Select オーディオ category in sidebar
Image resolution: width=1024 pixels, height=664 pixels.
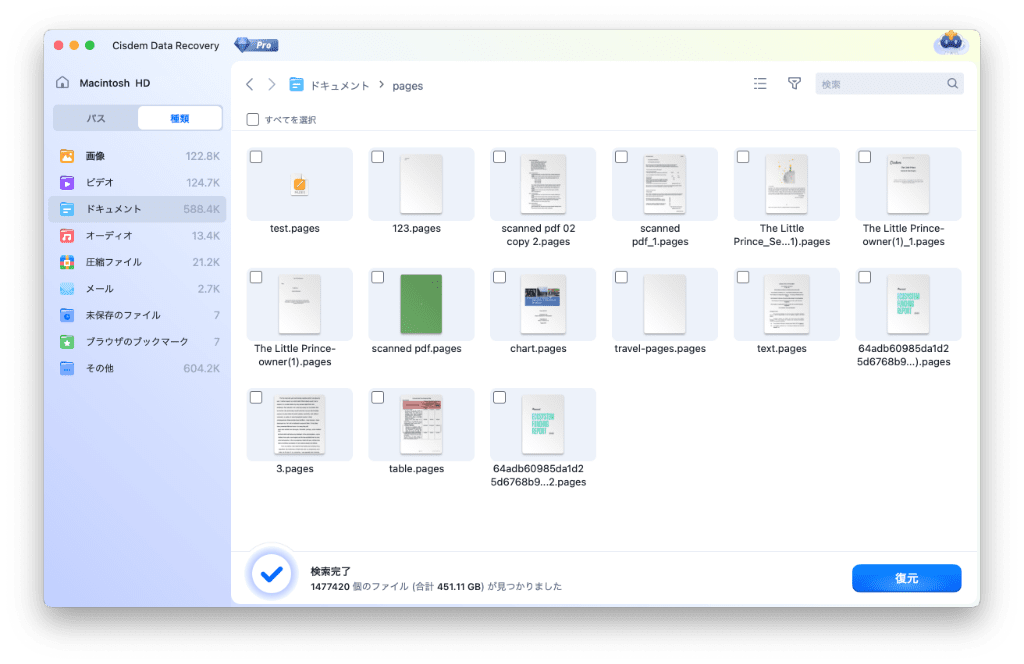pos(137,236)
